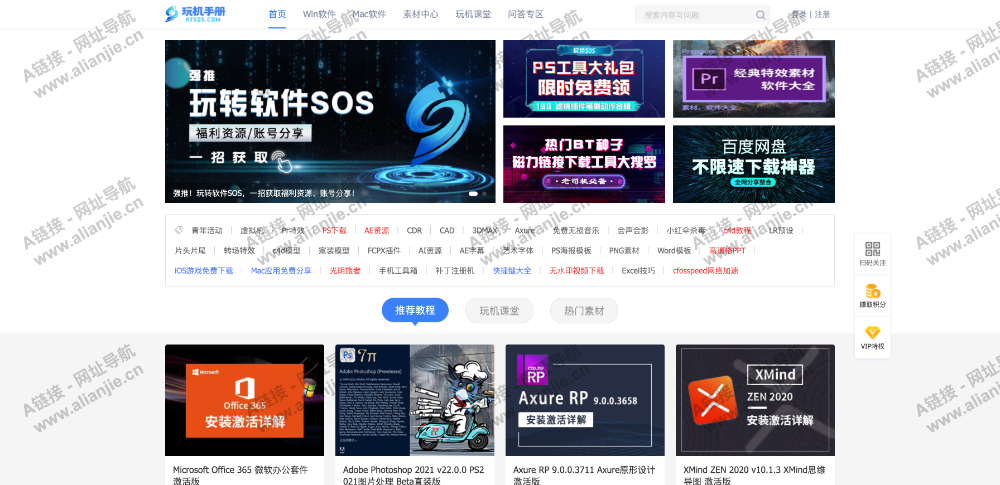Click the 青年活动 tag link
Image resolution: width=1000 pixels, height=485 pixels.
(x=207, y=230)
